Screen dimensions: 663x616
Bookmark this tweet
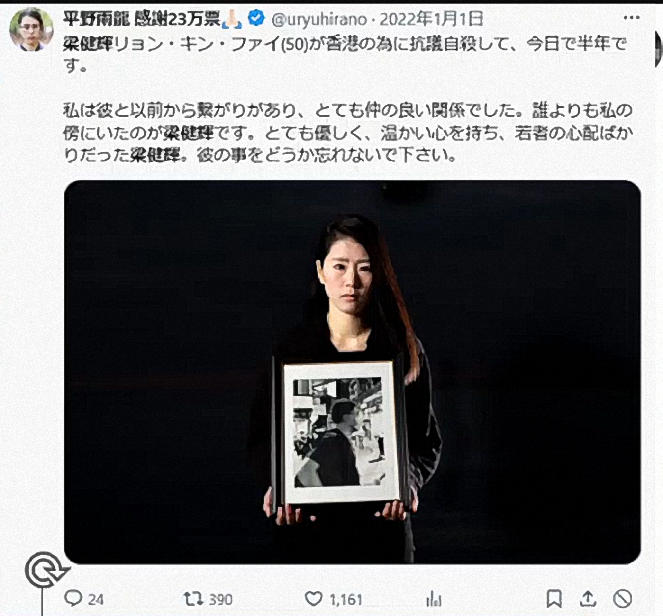pos(554,599)
